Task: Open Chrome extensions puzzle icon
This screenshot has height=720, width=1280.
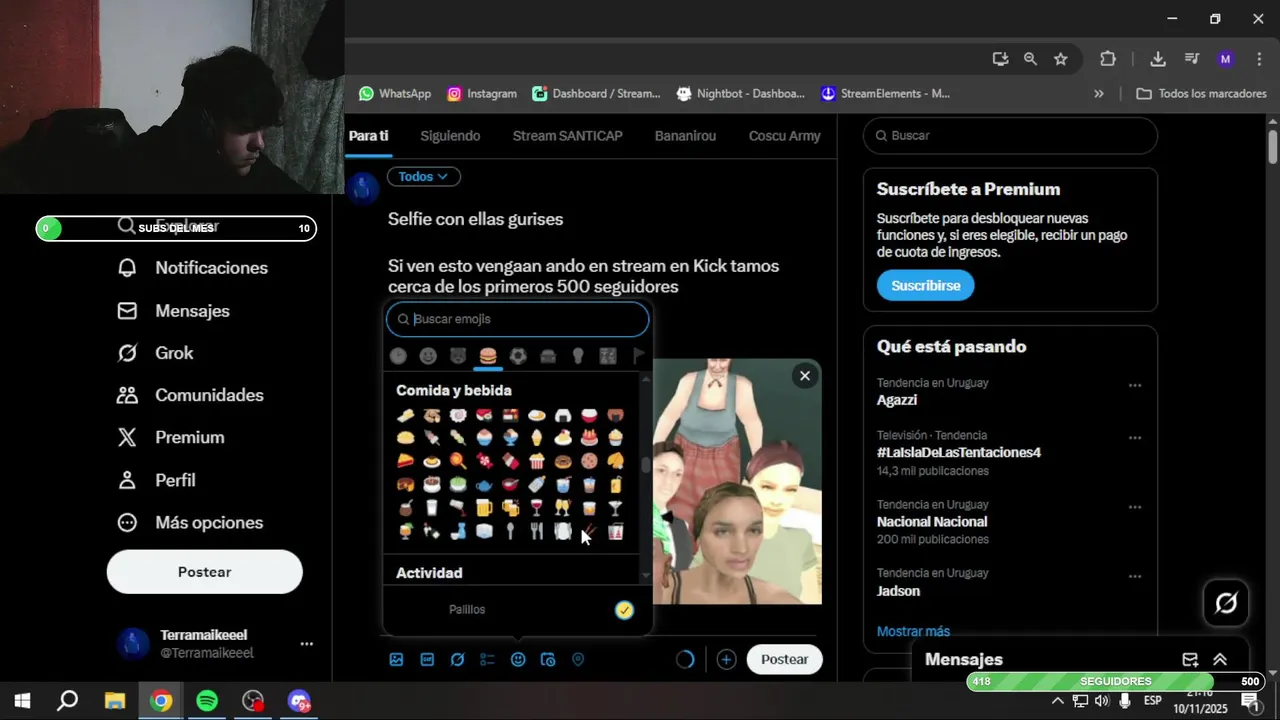Action: 1108,59
